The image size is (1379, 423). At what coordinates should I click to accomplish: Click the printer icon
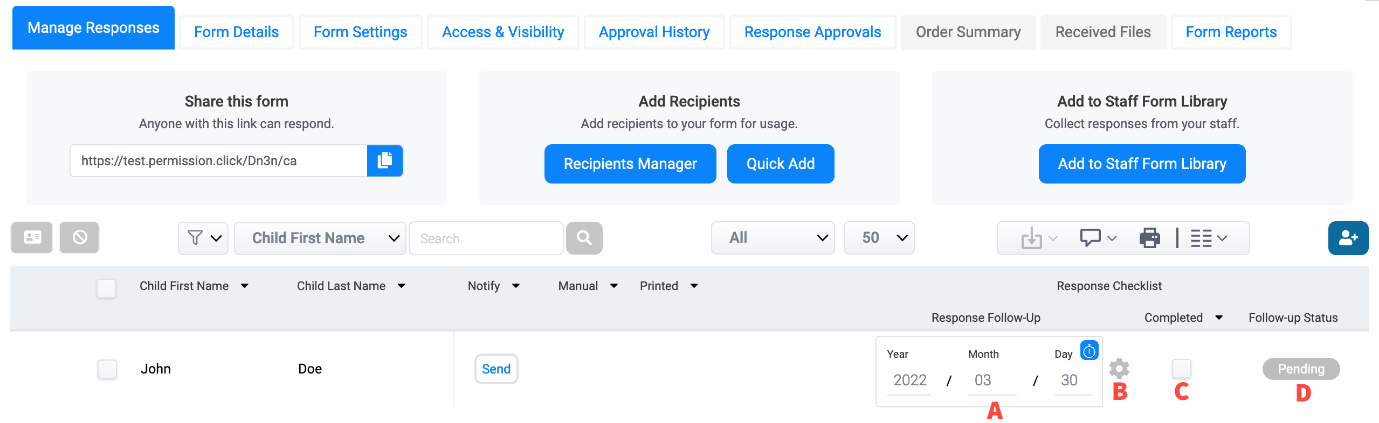coord(1150,238)
